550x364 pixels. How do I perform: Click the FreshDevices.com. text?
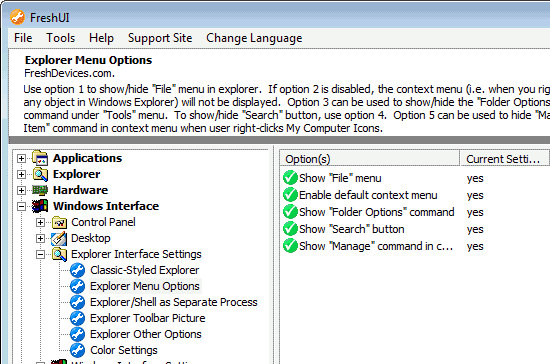tap(69, 73)
